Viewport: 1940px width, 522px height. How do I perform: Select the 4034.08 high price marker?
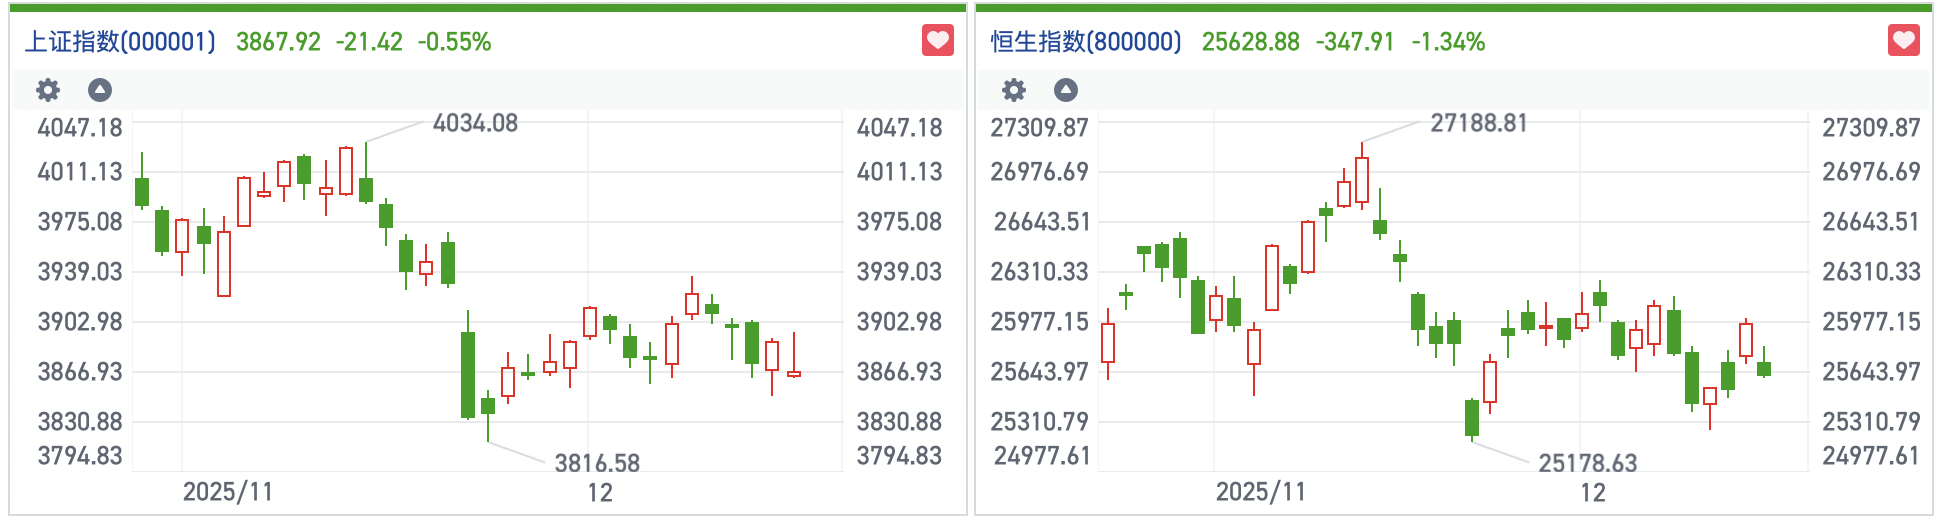(x=475, y=123)
